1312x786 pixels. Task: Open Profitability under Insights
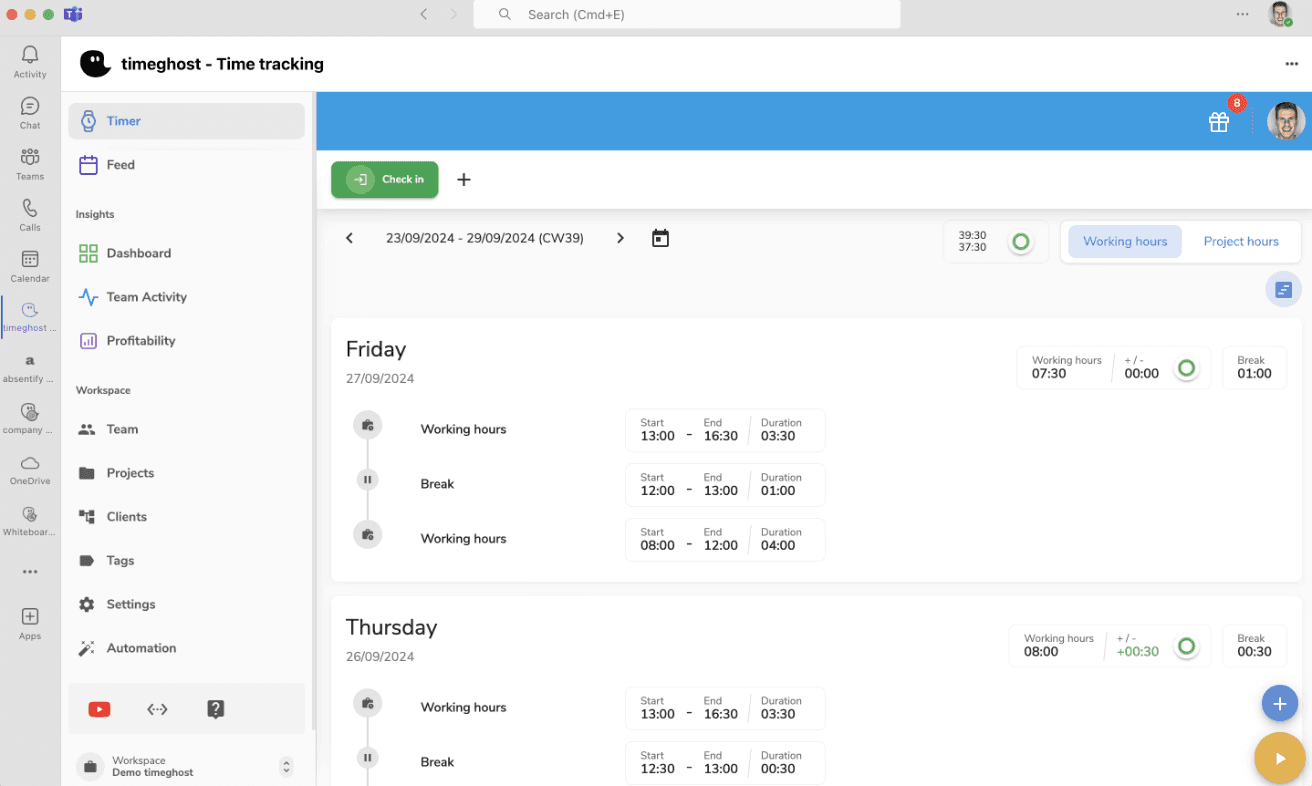[186, 341]
